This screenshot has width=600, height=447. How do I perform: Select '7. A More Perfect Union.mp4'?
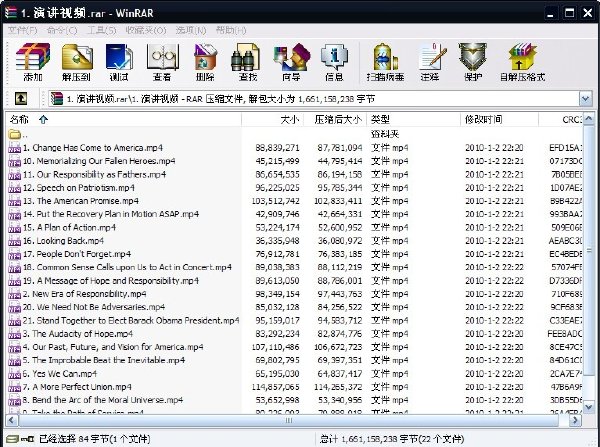click(x=77, y=387)
